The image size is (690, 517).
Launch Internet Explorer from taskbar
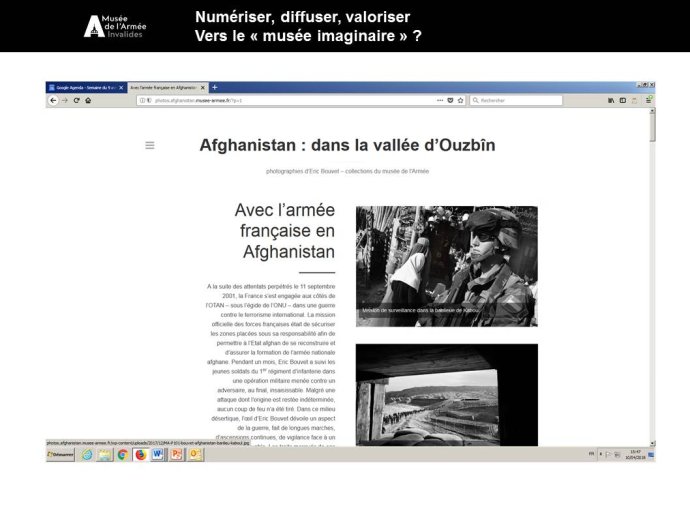pyautogui.click(x=87, y=455)
